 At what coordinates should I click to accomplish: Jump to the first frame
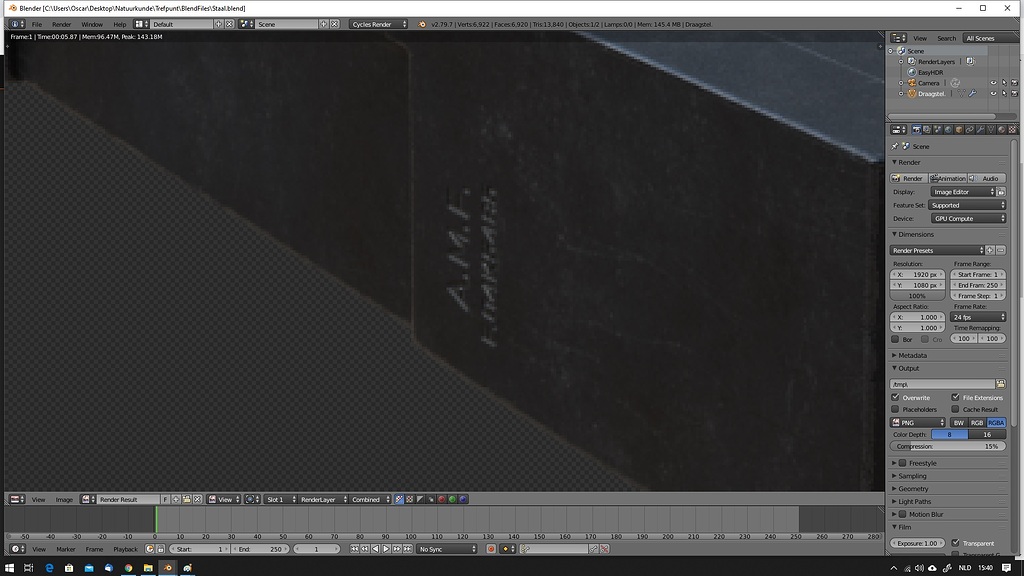(x=354, y=549)
